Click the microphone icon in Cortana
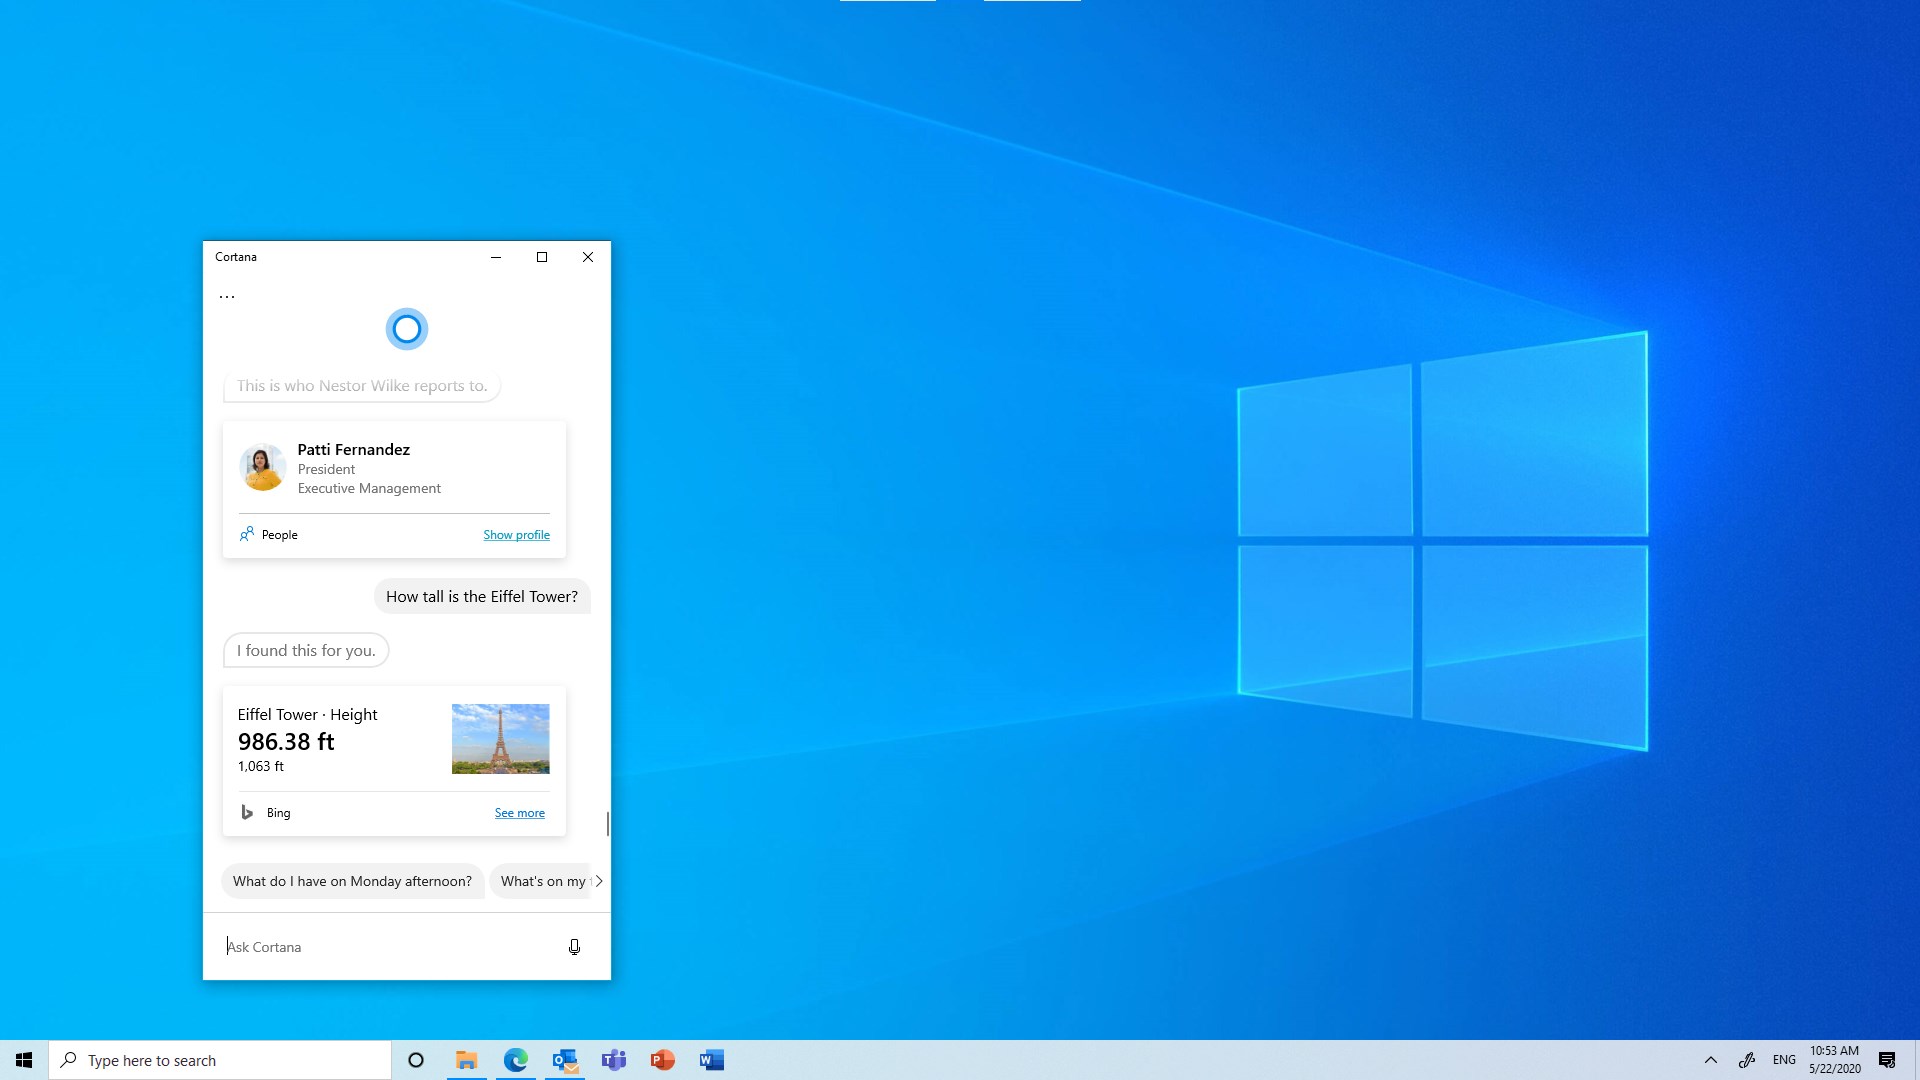The width and height of the screenshot is (1920, 1080). (574, 947)
